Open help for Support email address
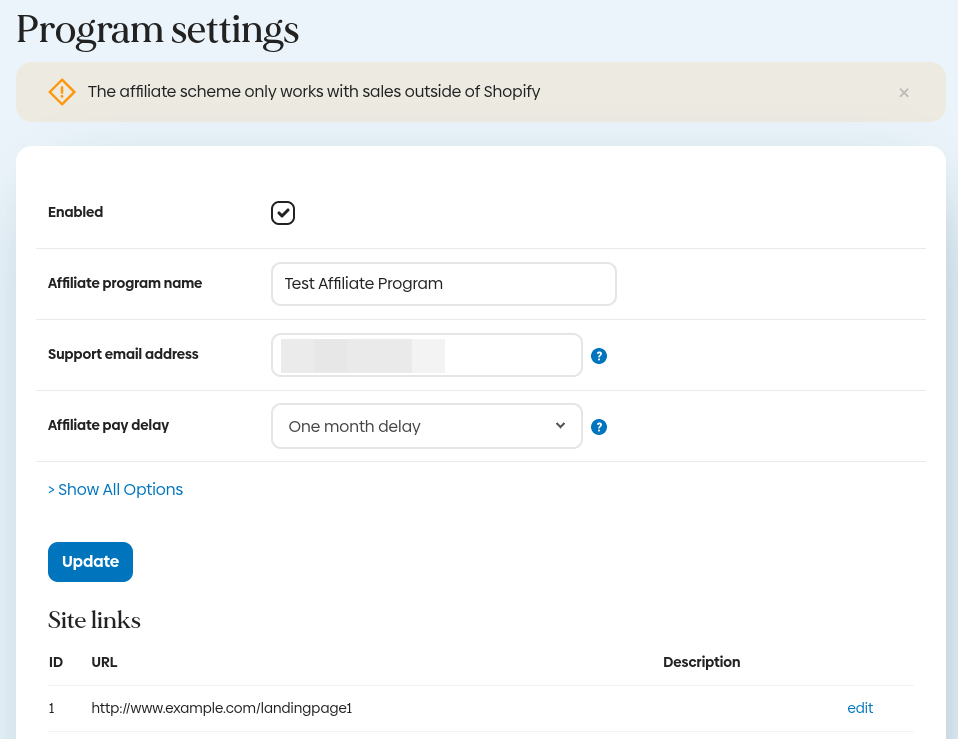 (599, 356)
